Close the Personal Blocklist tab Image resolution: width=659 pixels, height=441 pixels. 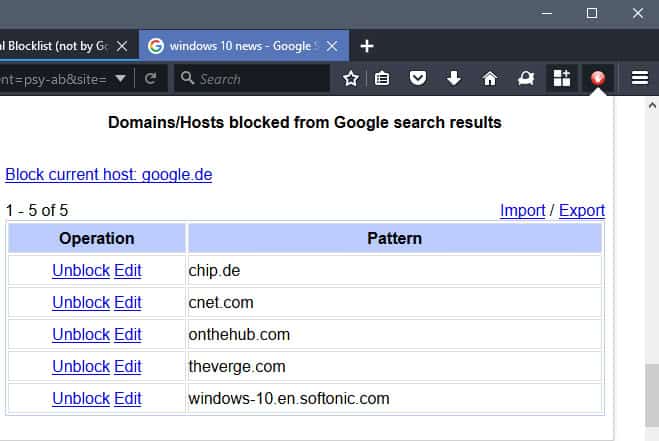(x=122, y=46)
